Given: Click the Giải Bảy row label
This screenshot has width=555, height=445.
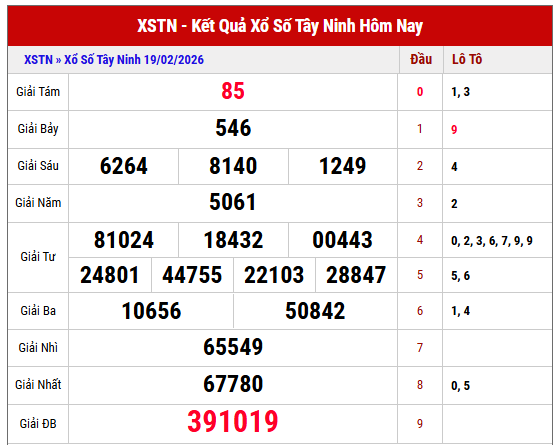Looking at the screenshot, I should 38,129.
